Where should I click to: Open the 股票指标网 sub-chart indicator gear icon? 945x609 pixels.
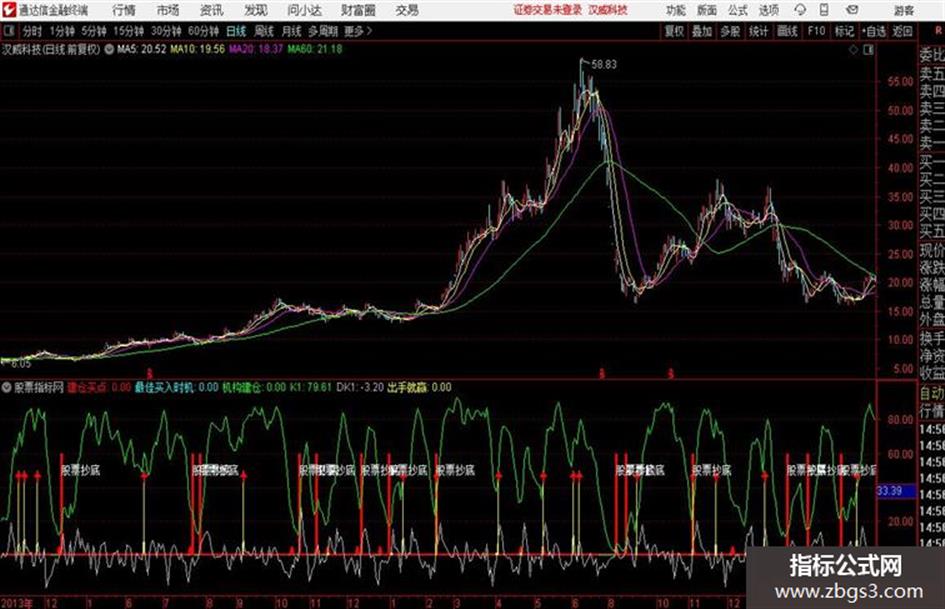(6, 387)
